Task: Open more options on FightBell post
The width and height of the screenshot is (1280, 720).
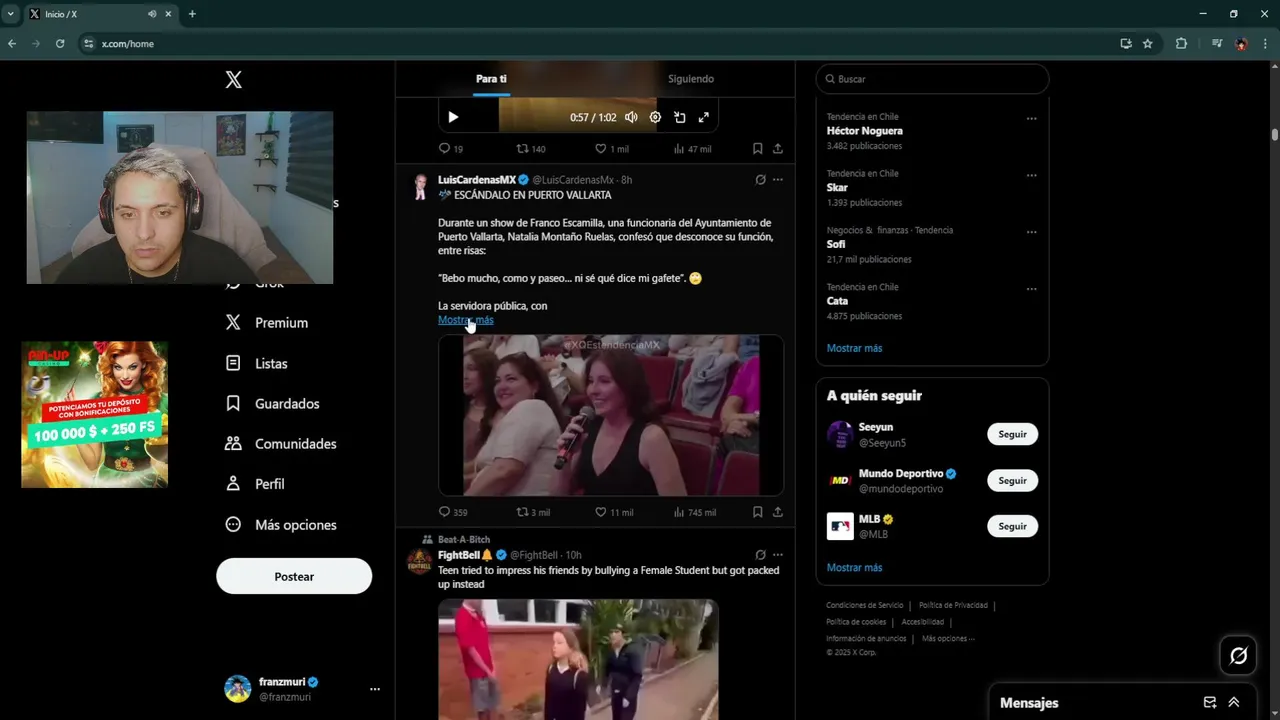Action: point(778,555)
